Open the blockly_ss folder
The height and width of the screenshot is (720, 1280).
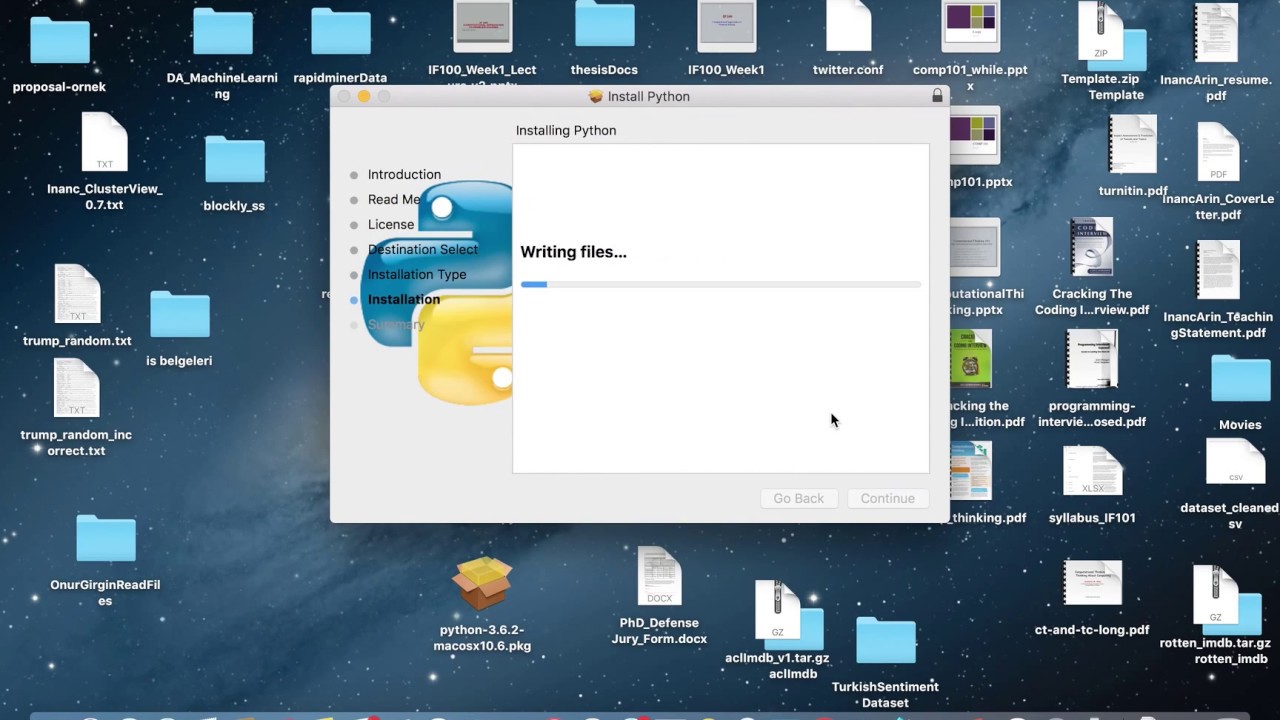pos(234,162)
